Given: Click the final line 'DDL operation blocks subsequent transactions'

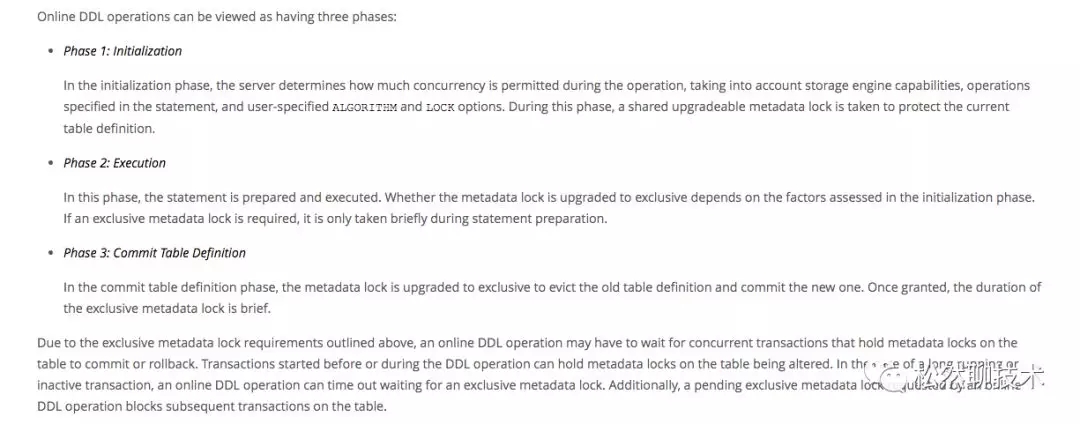Looking at the screenshot, I should [x=211, y=407].
